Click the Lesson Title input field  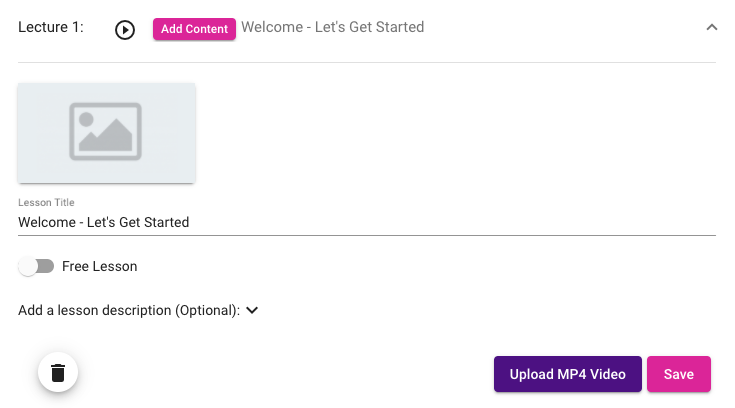367,222
